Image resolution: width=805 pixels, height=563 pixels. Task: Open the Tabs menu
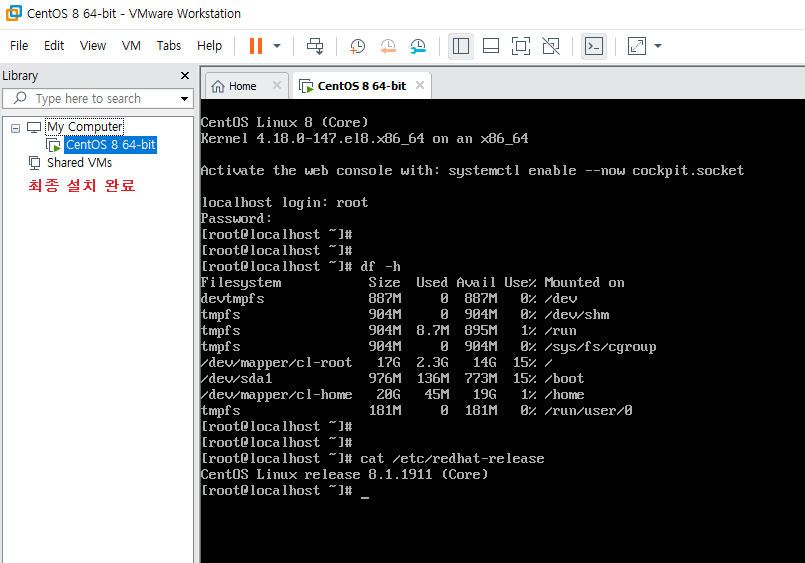168,46
